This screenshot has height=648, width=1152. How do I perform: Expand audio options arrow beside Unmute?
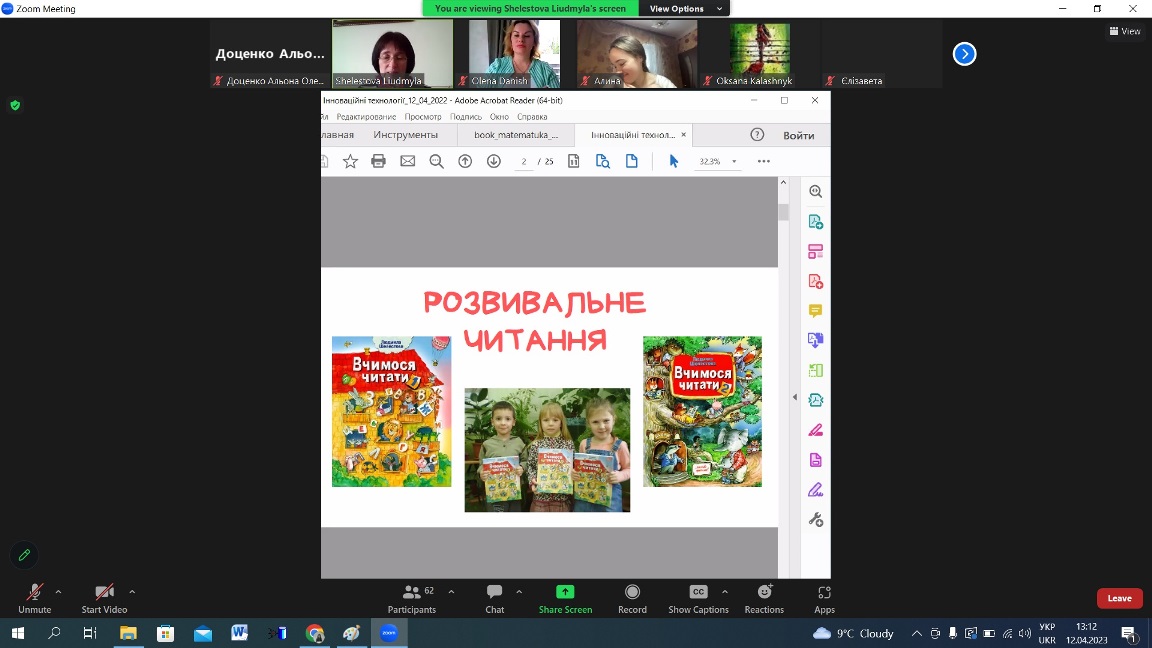coord(58,591)
